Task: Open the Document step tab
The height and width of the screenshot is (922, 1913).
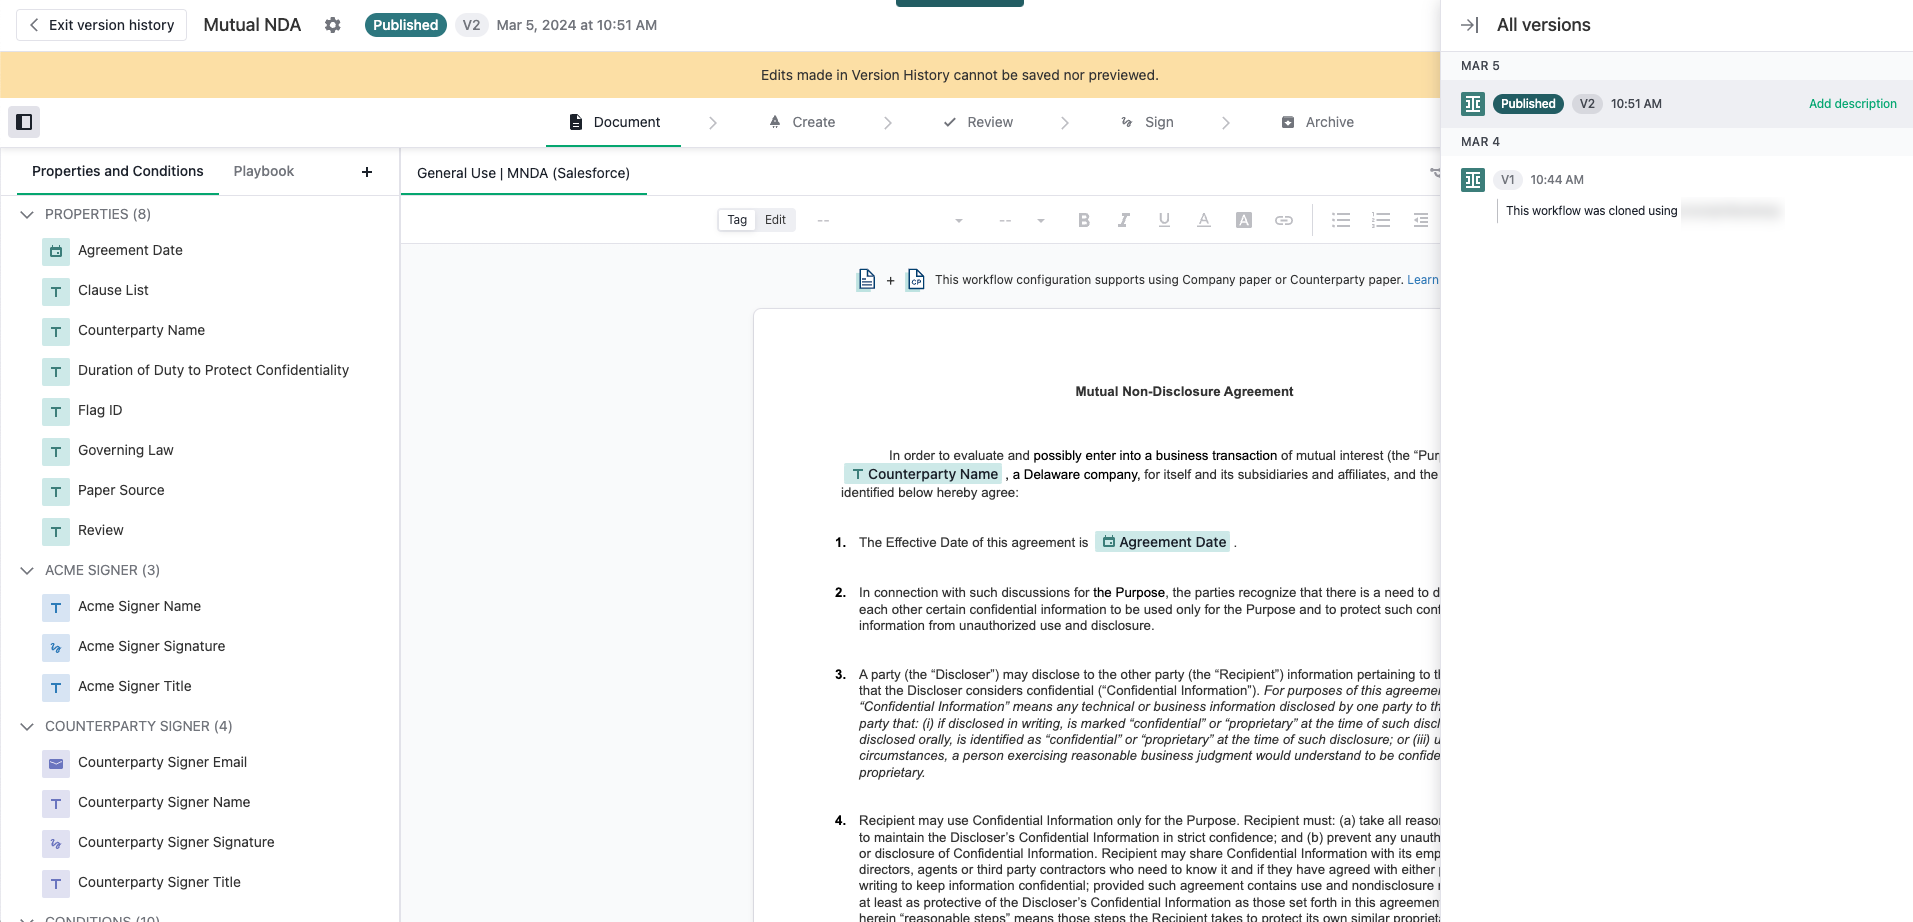Action: pos(614,122)
